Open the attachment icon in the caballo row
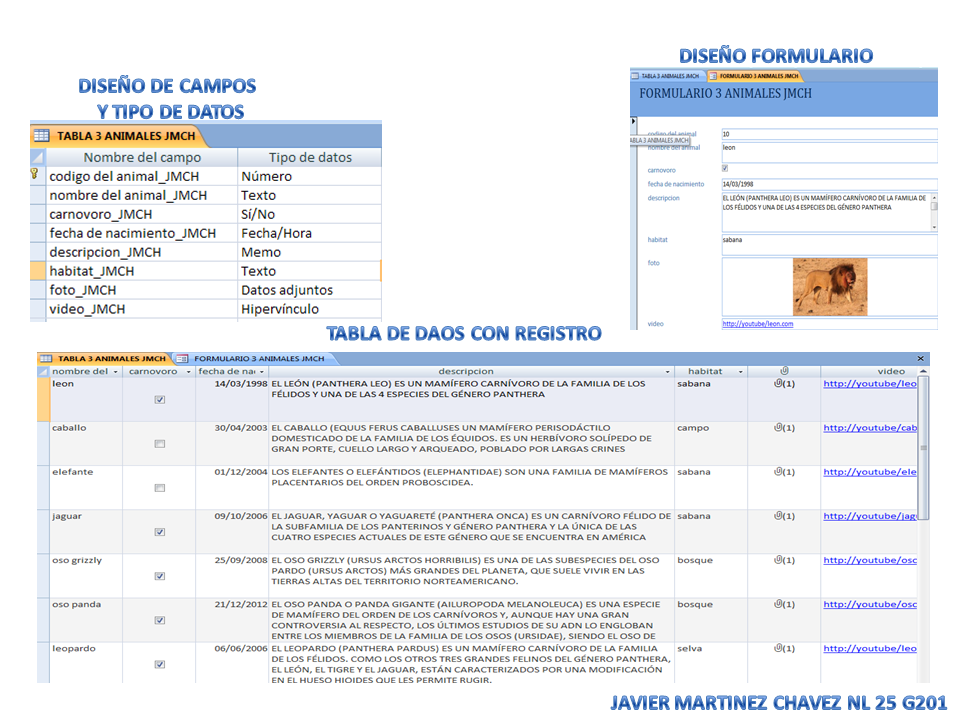Image resolution: width=960 pixels, height=720 pixels. click(x=778, y=428)
